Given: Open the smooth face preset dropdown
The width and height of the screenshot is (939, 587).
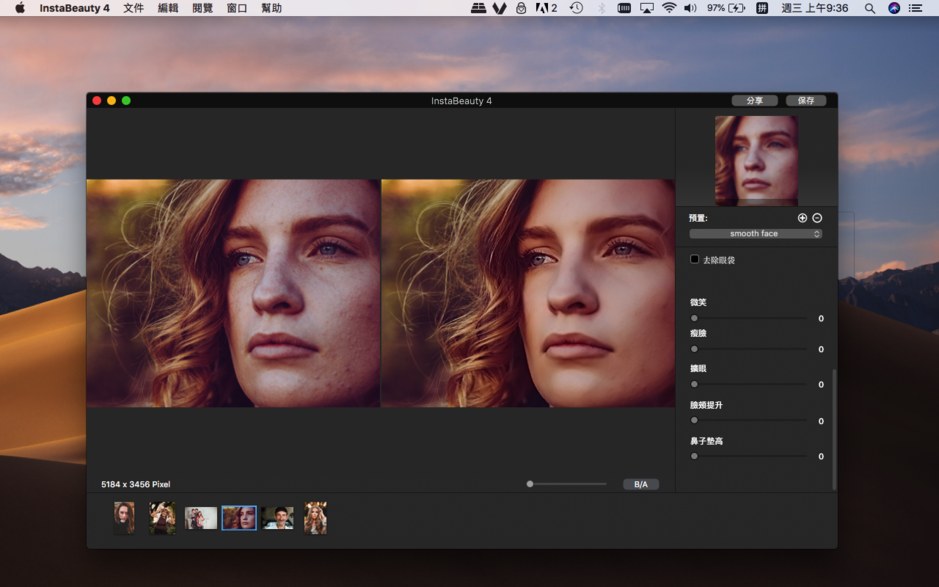Looking at the screenshot, I should click(754, 233).
